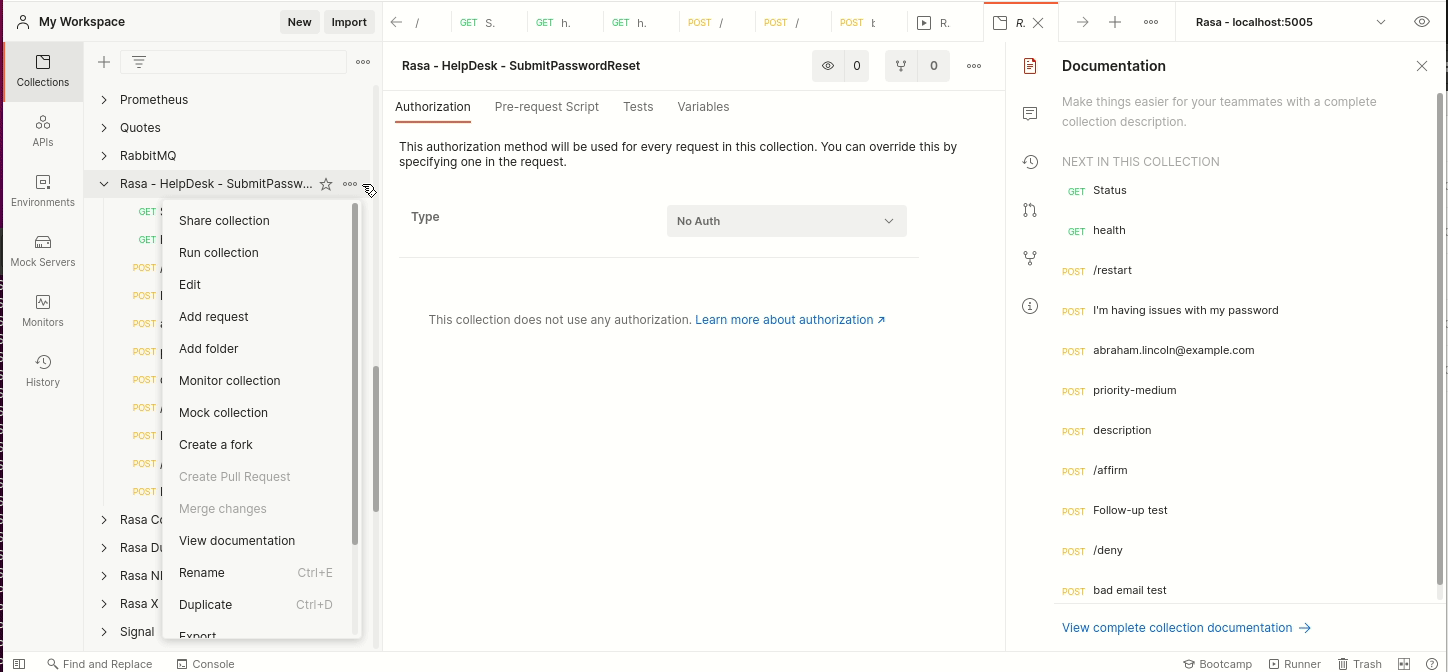Click the Import button
The width and height of the screenshot is (1448, 672).
point(349,22)
